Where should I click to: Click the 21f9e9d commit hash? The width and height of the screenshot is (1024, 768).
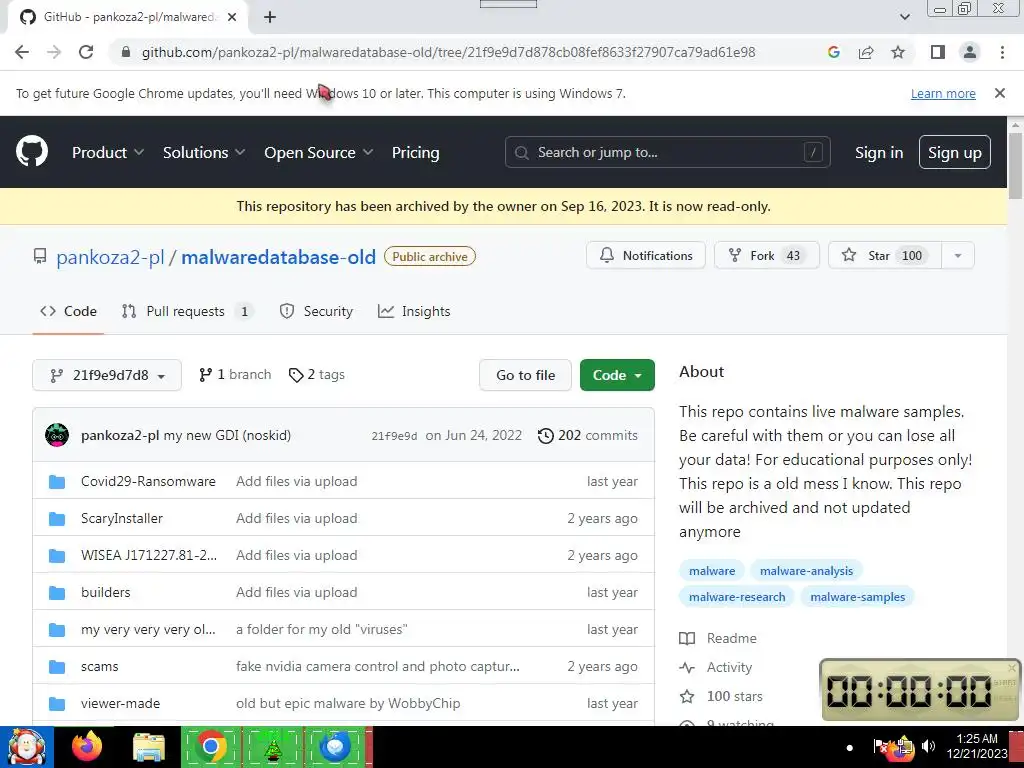[394, 436]
